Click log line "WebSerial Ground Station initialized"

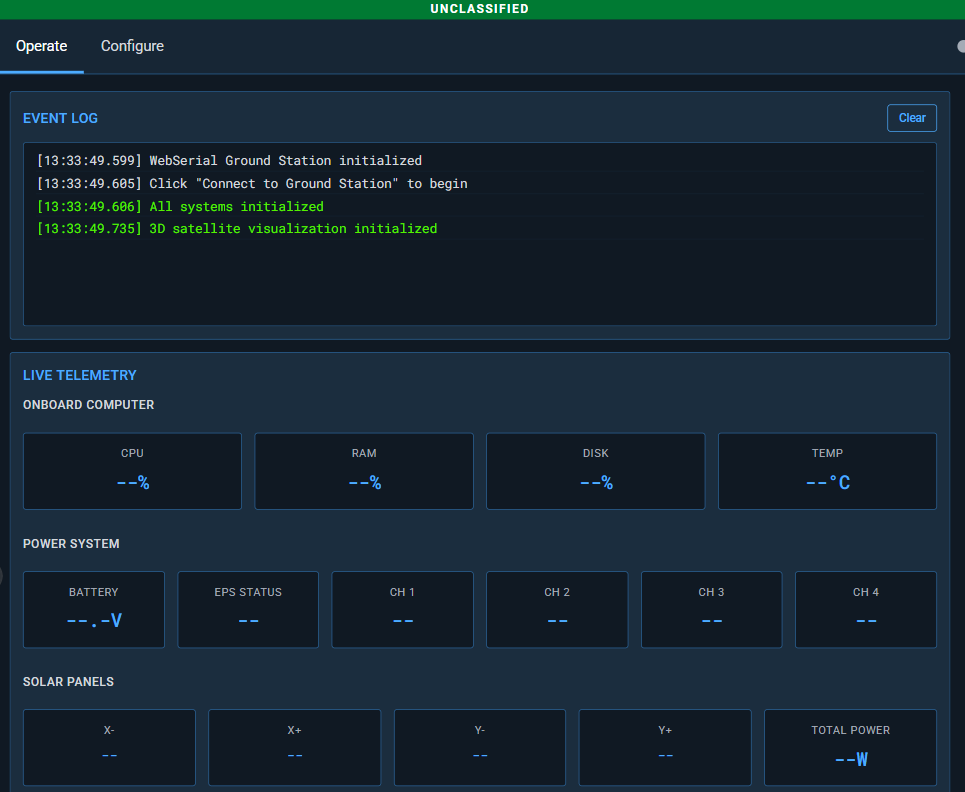coord(480,161)
